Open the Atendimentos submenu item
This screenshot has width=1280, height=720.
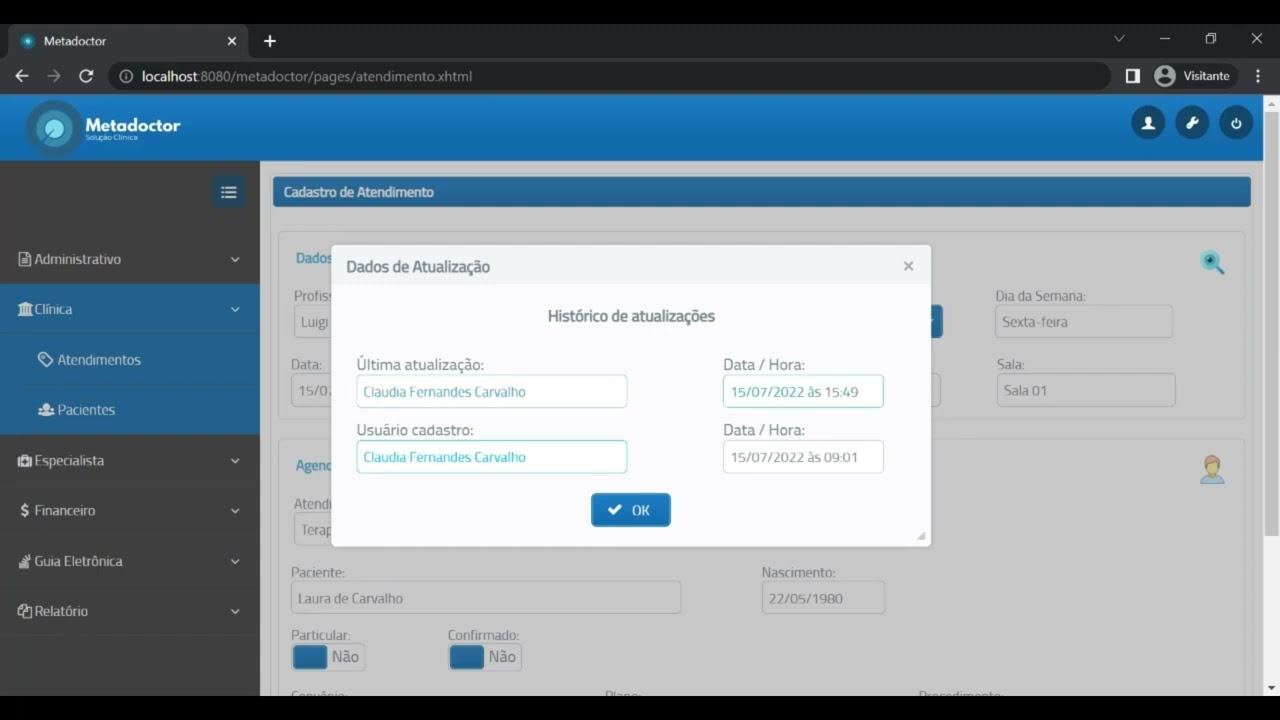pos(130,360)
